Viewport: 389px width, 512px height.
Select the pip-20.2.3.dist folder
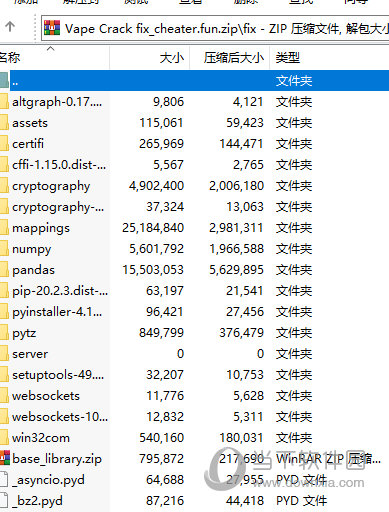(x=60, y=291)
